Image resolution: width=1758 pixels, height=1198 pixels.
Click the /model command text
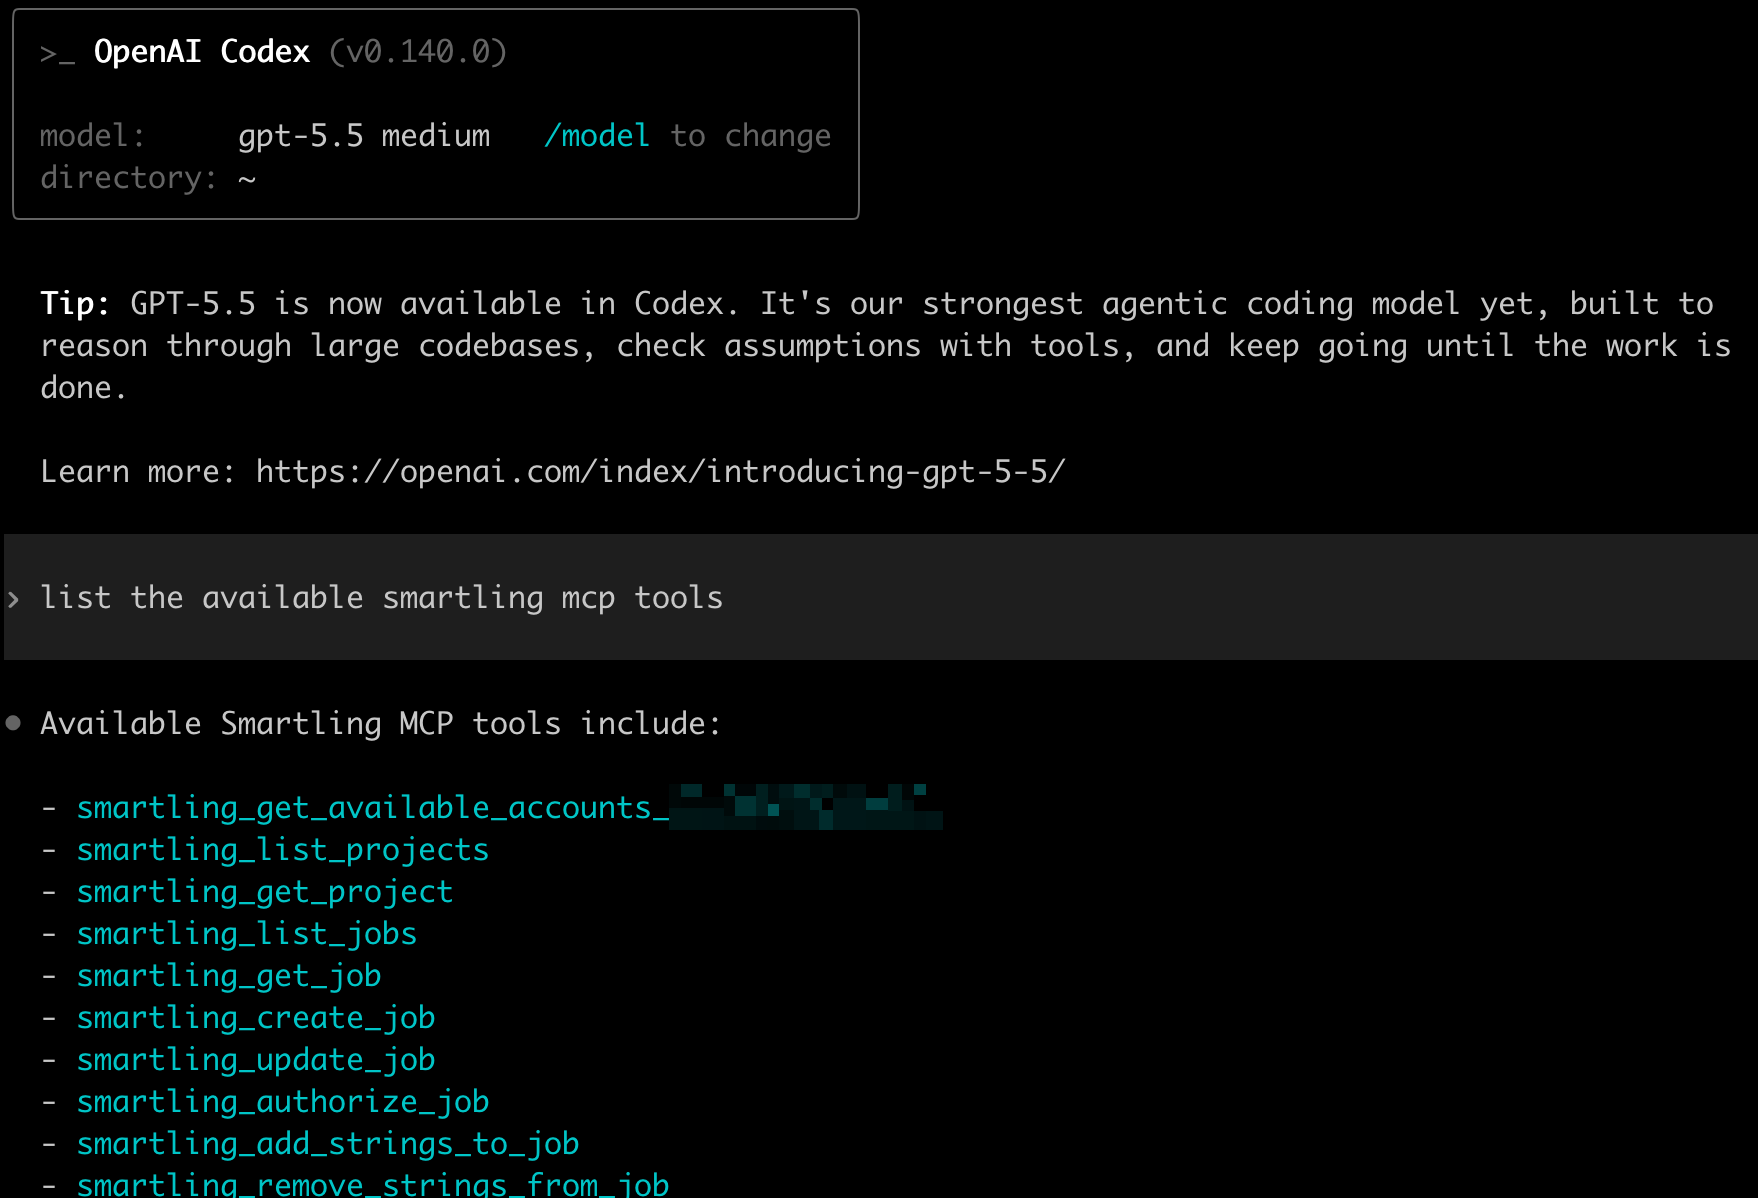pos(597,136)
